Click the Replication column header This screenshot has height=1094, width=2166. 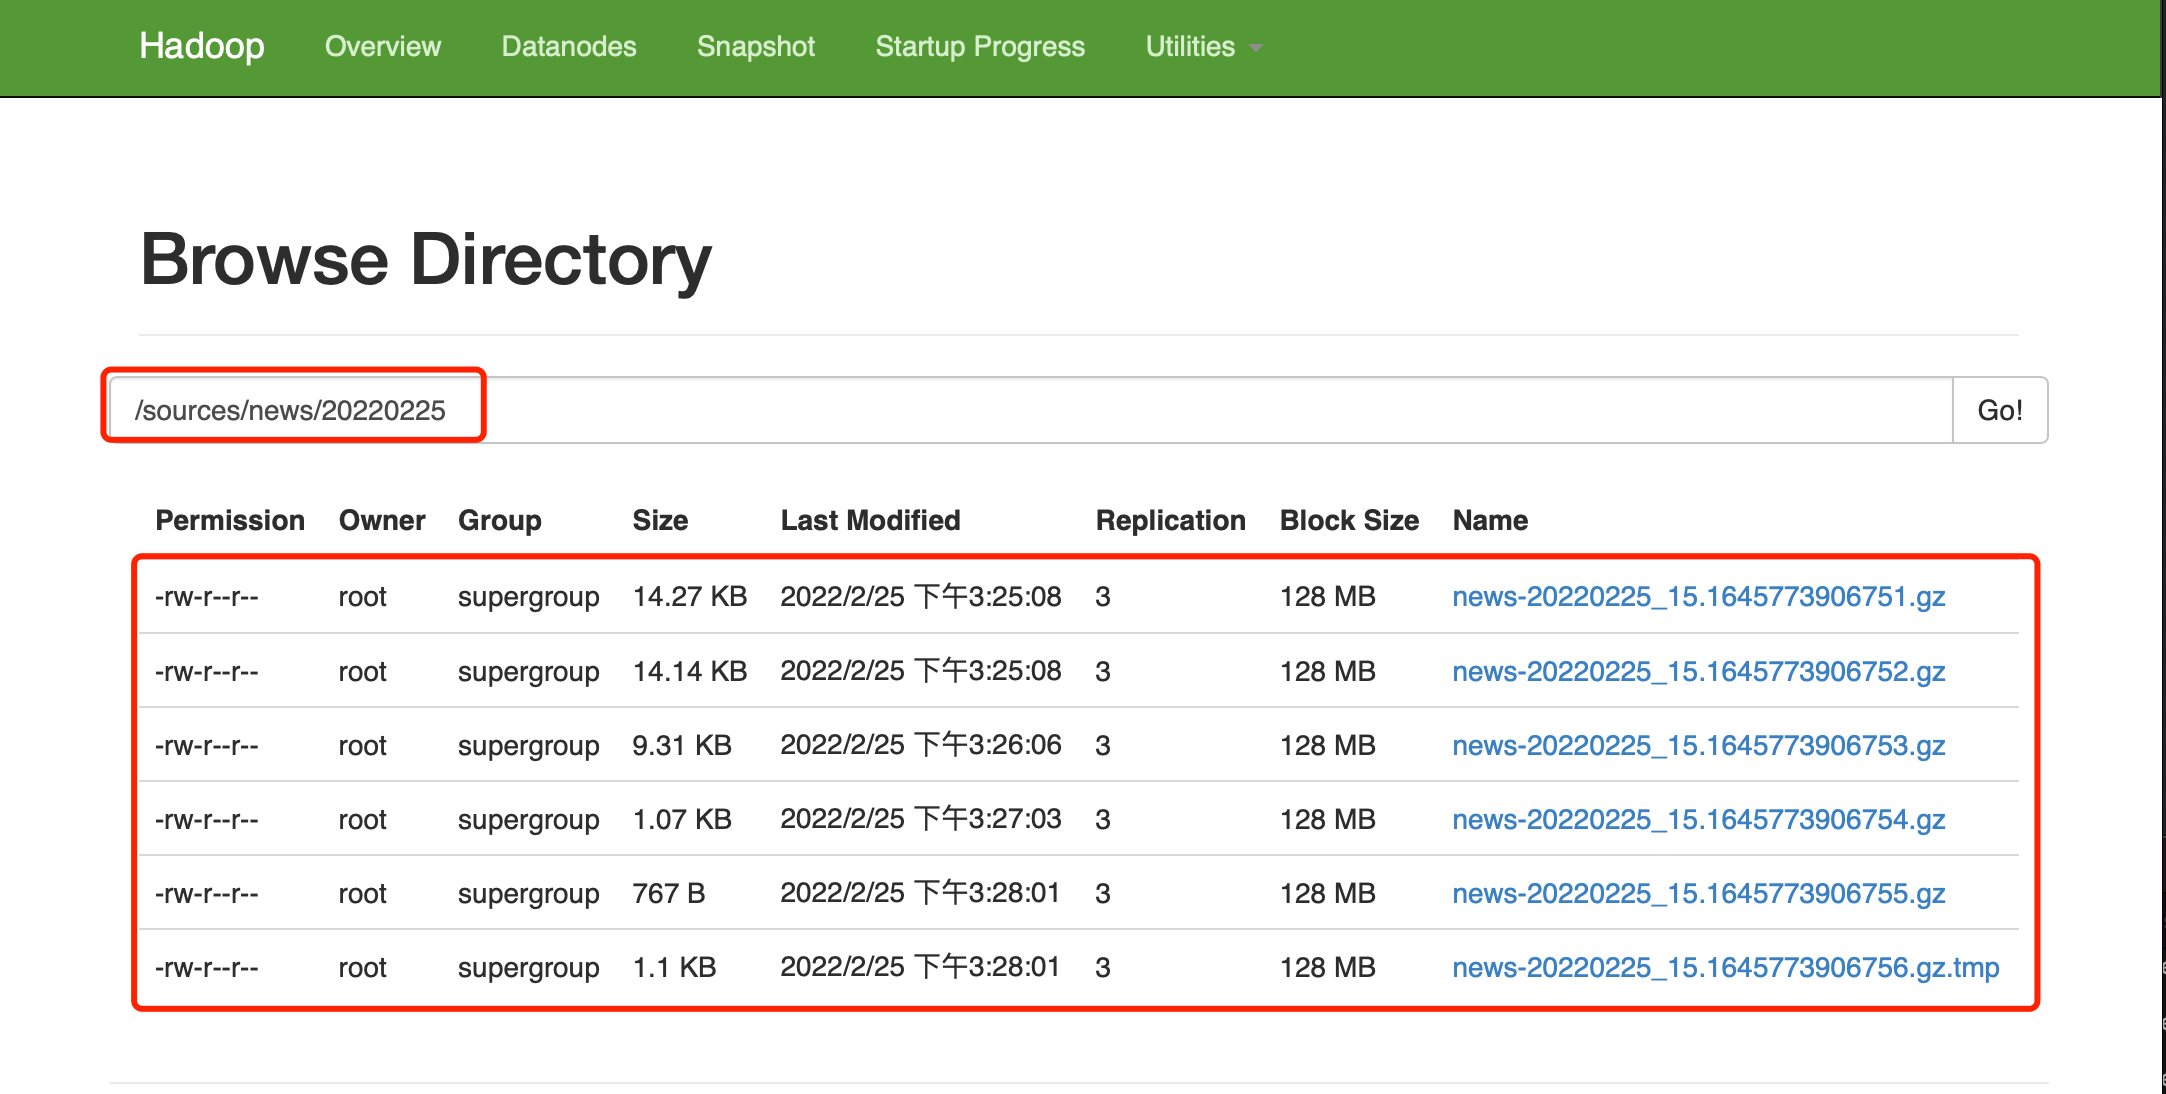click(x=1171, y=520)
